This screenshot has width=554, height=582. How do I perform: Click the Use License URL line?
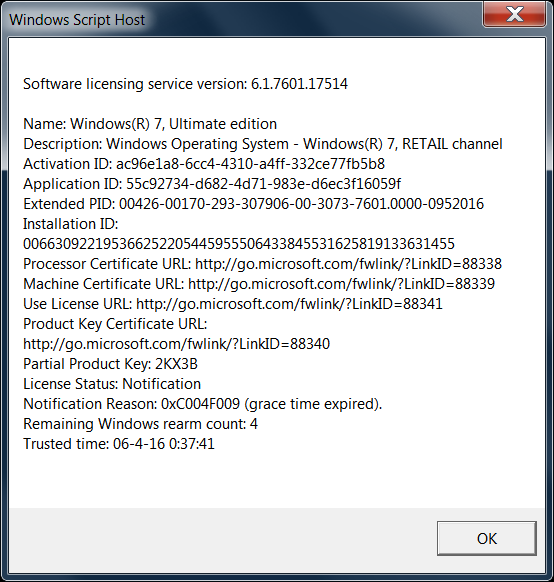click(x=233, y=304)
